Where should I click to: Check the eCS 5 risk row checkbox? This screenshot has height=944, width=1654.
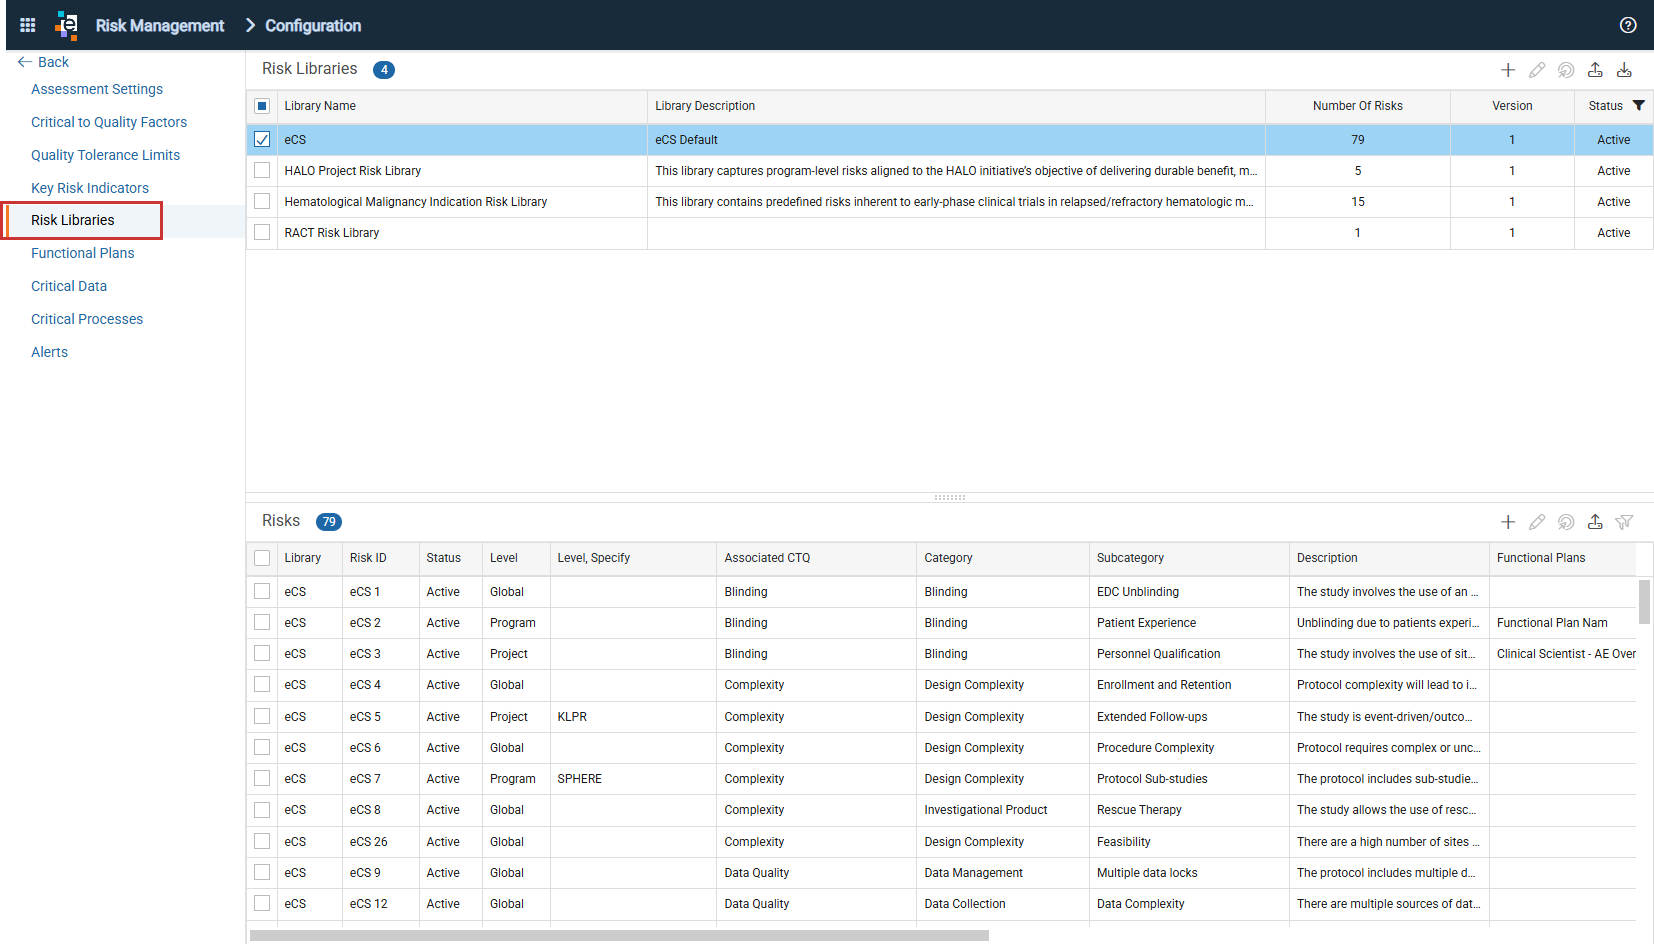tap(262, 717)
